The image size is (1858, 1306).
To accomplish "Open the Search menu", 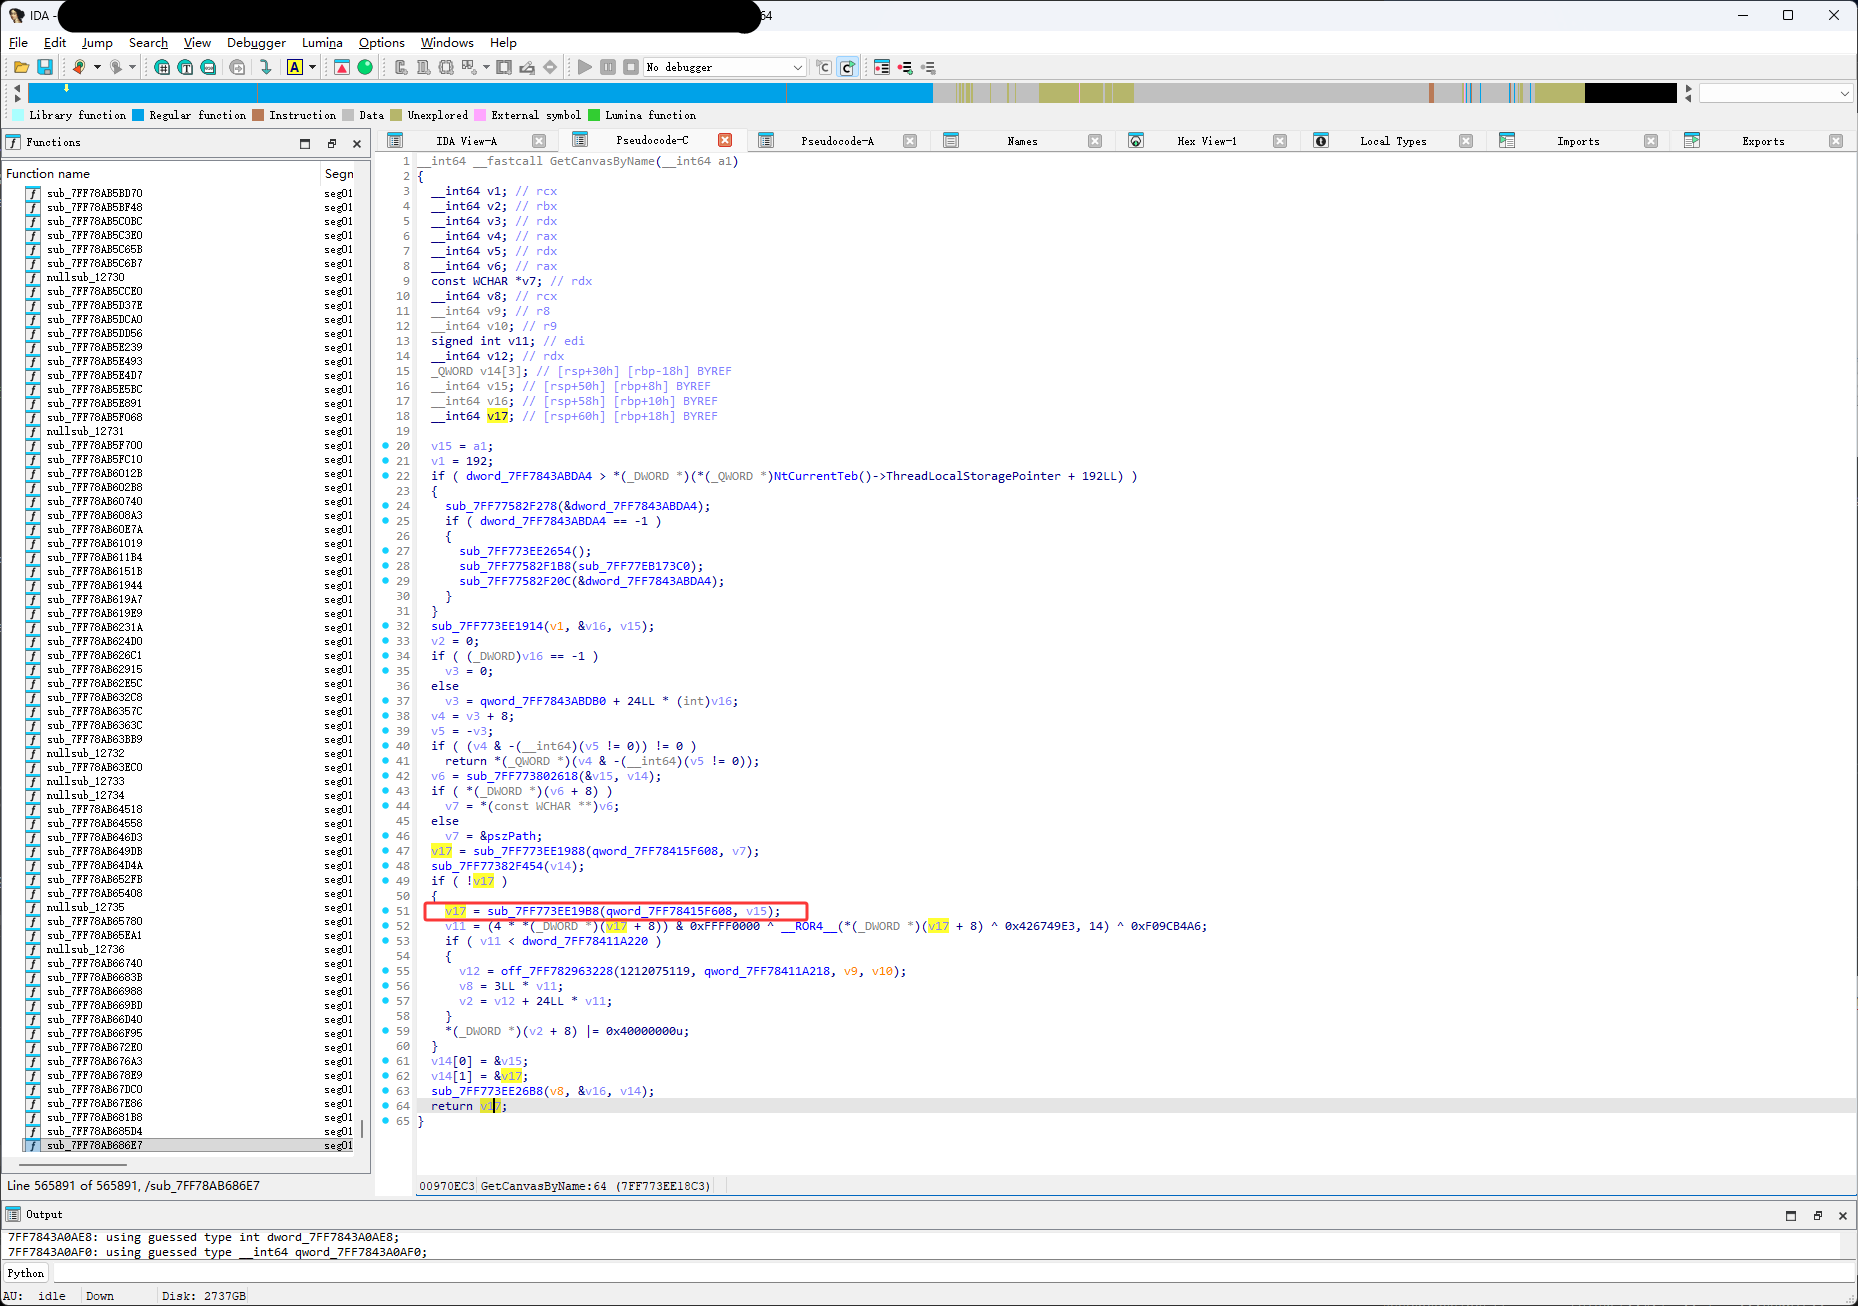I will (x=148, y=42).
